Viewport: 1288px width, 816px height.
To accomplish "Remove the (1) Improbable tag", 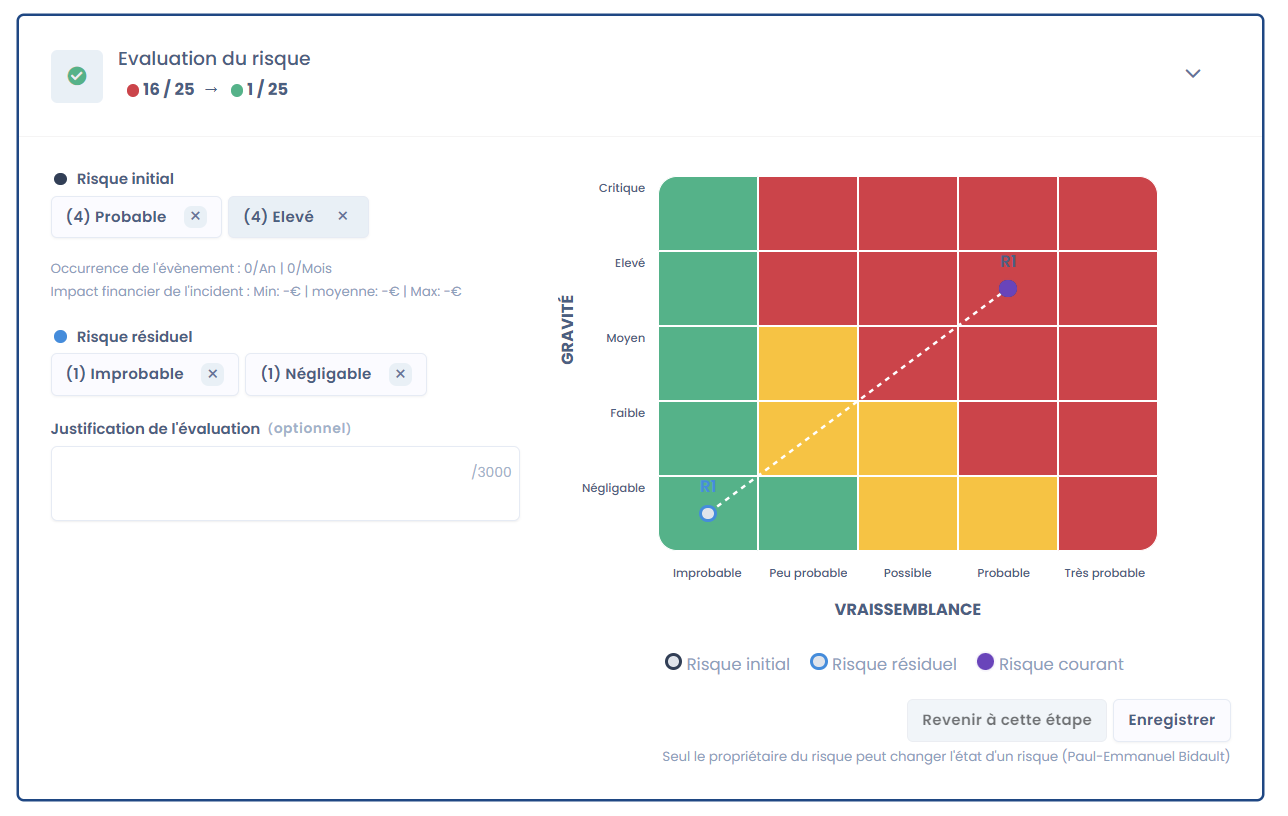I will [212, 374].
